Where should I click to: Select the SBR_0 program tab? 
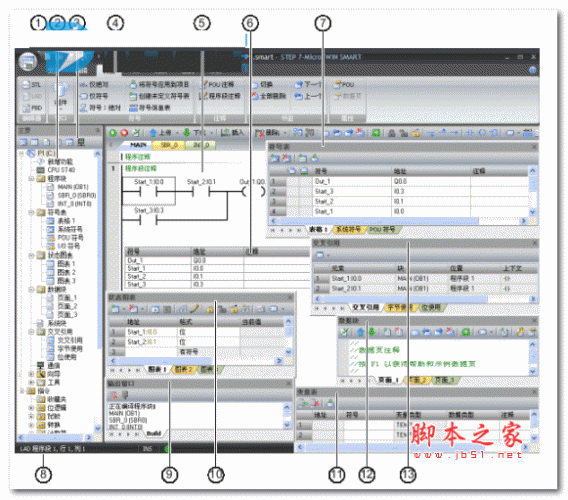point(169,145)
